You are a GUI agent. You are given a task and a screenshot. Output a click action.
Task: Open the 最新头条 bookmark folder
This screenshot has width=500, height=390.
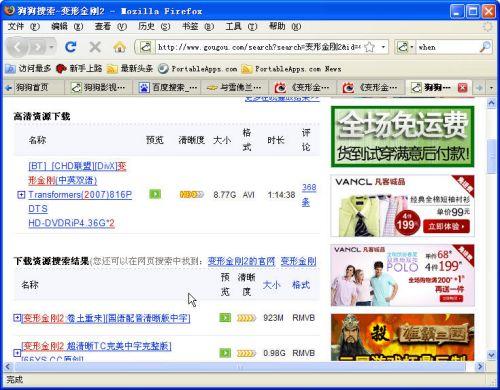pos(130,69)
